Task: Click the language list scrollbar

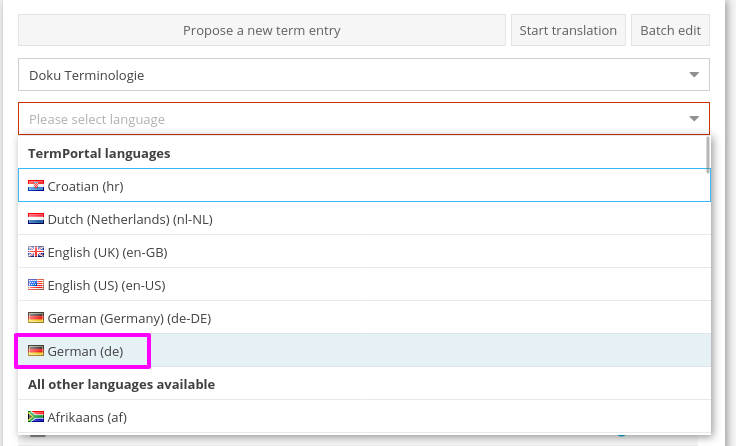Action: 708,155
